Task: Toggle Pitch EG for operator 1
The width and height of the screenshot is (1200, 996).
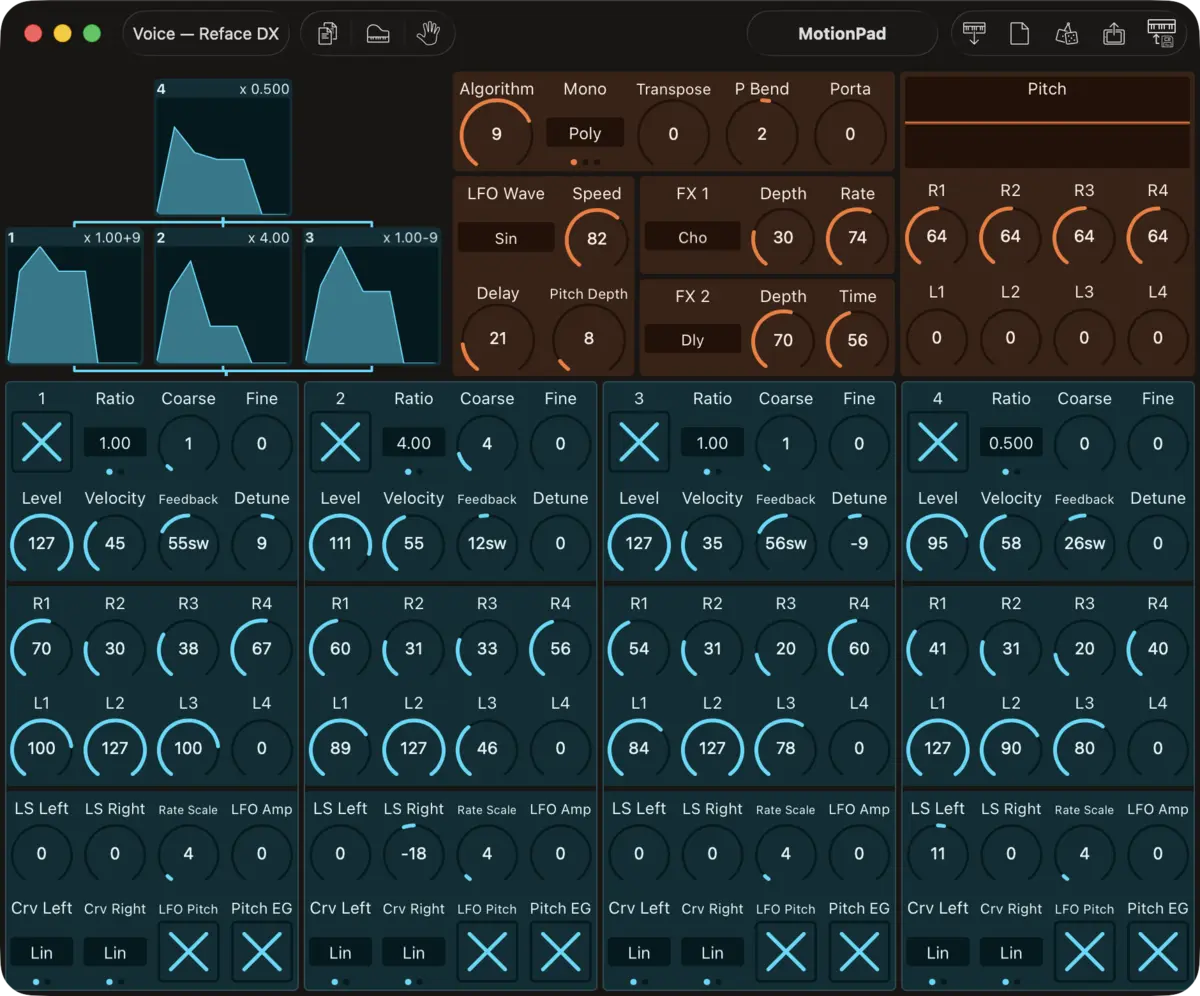Action: click(262, 952)
